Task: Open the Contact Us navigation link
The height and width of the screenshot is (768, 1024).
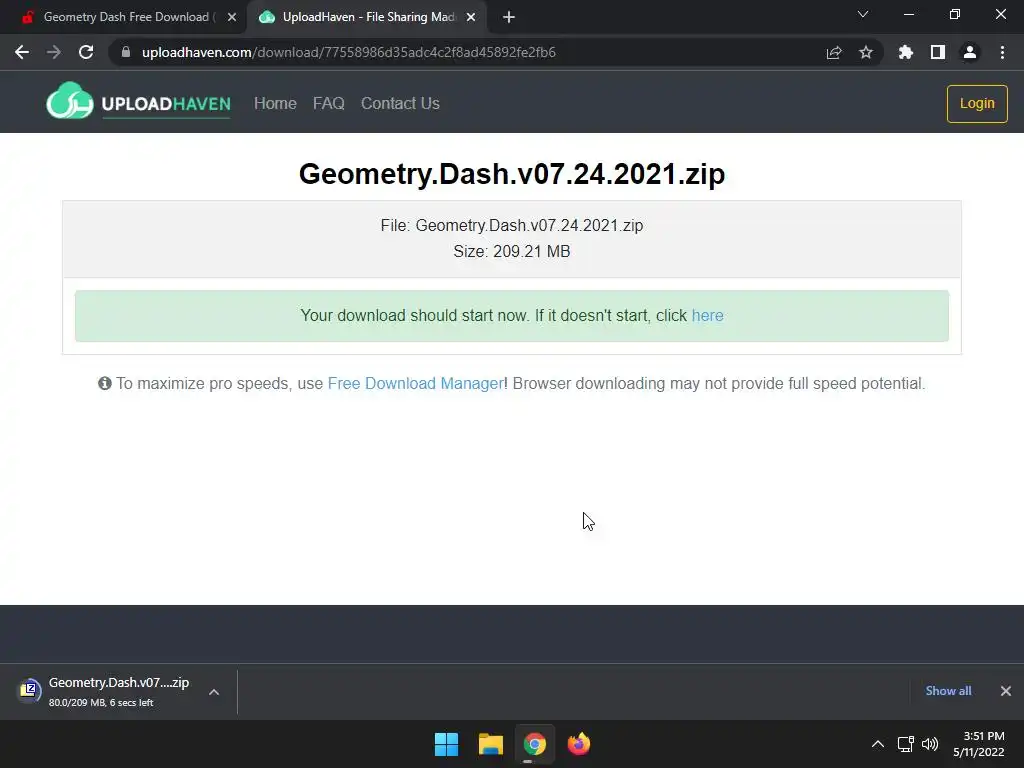Action: point(400,103)
